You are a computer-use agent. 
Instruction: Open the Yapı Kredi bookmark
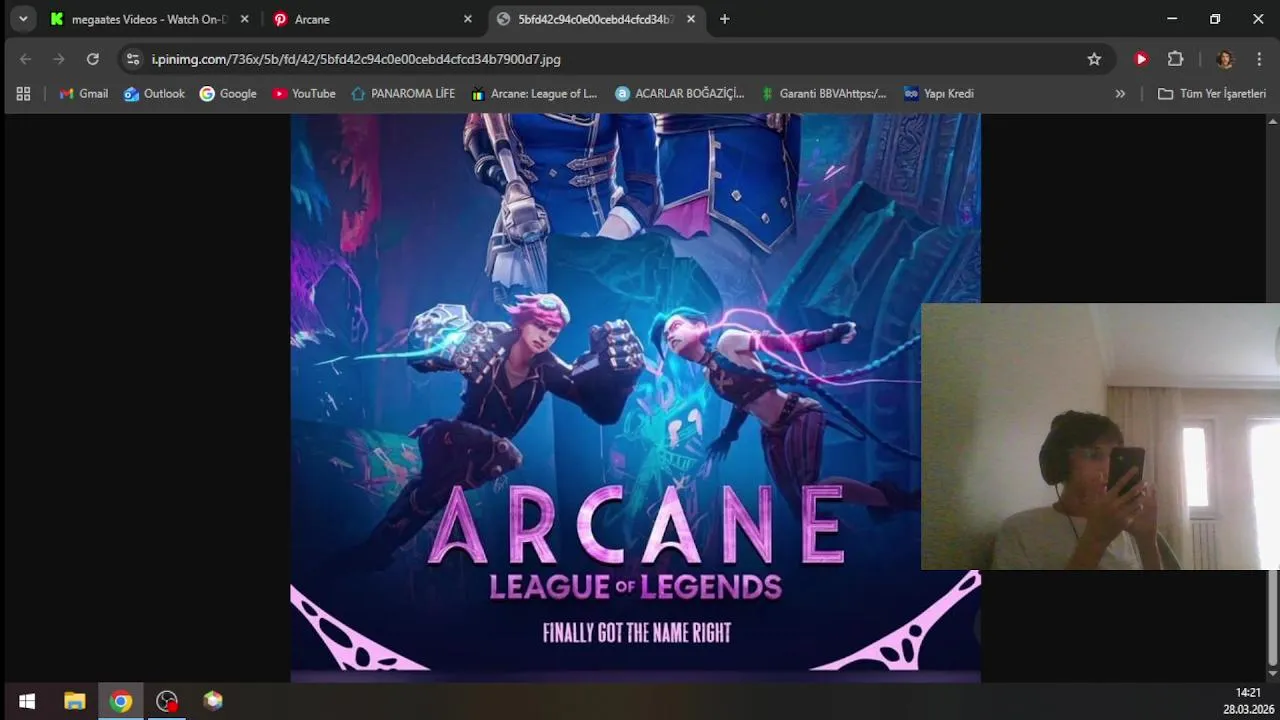tap(939, 93)
